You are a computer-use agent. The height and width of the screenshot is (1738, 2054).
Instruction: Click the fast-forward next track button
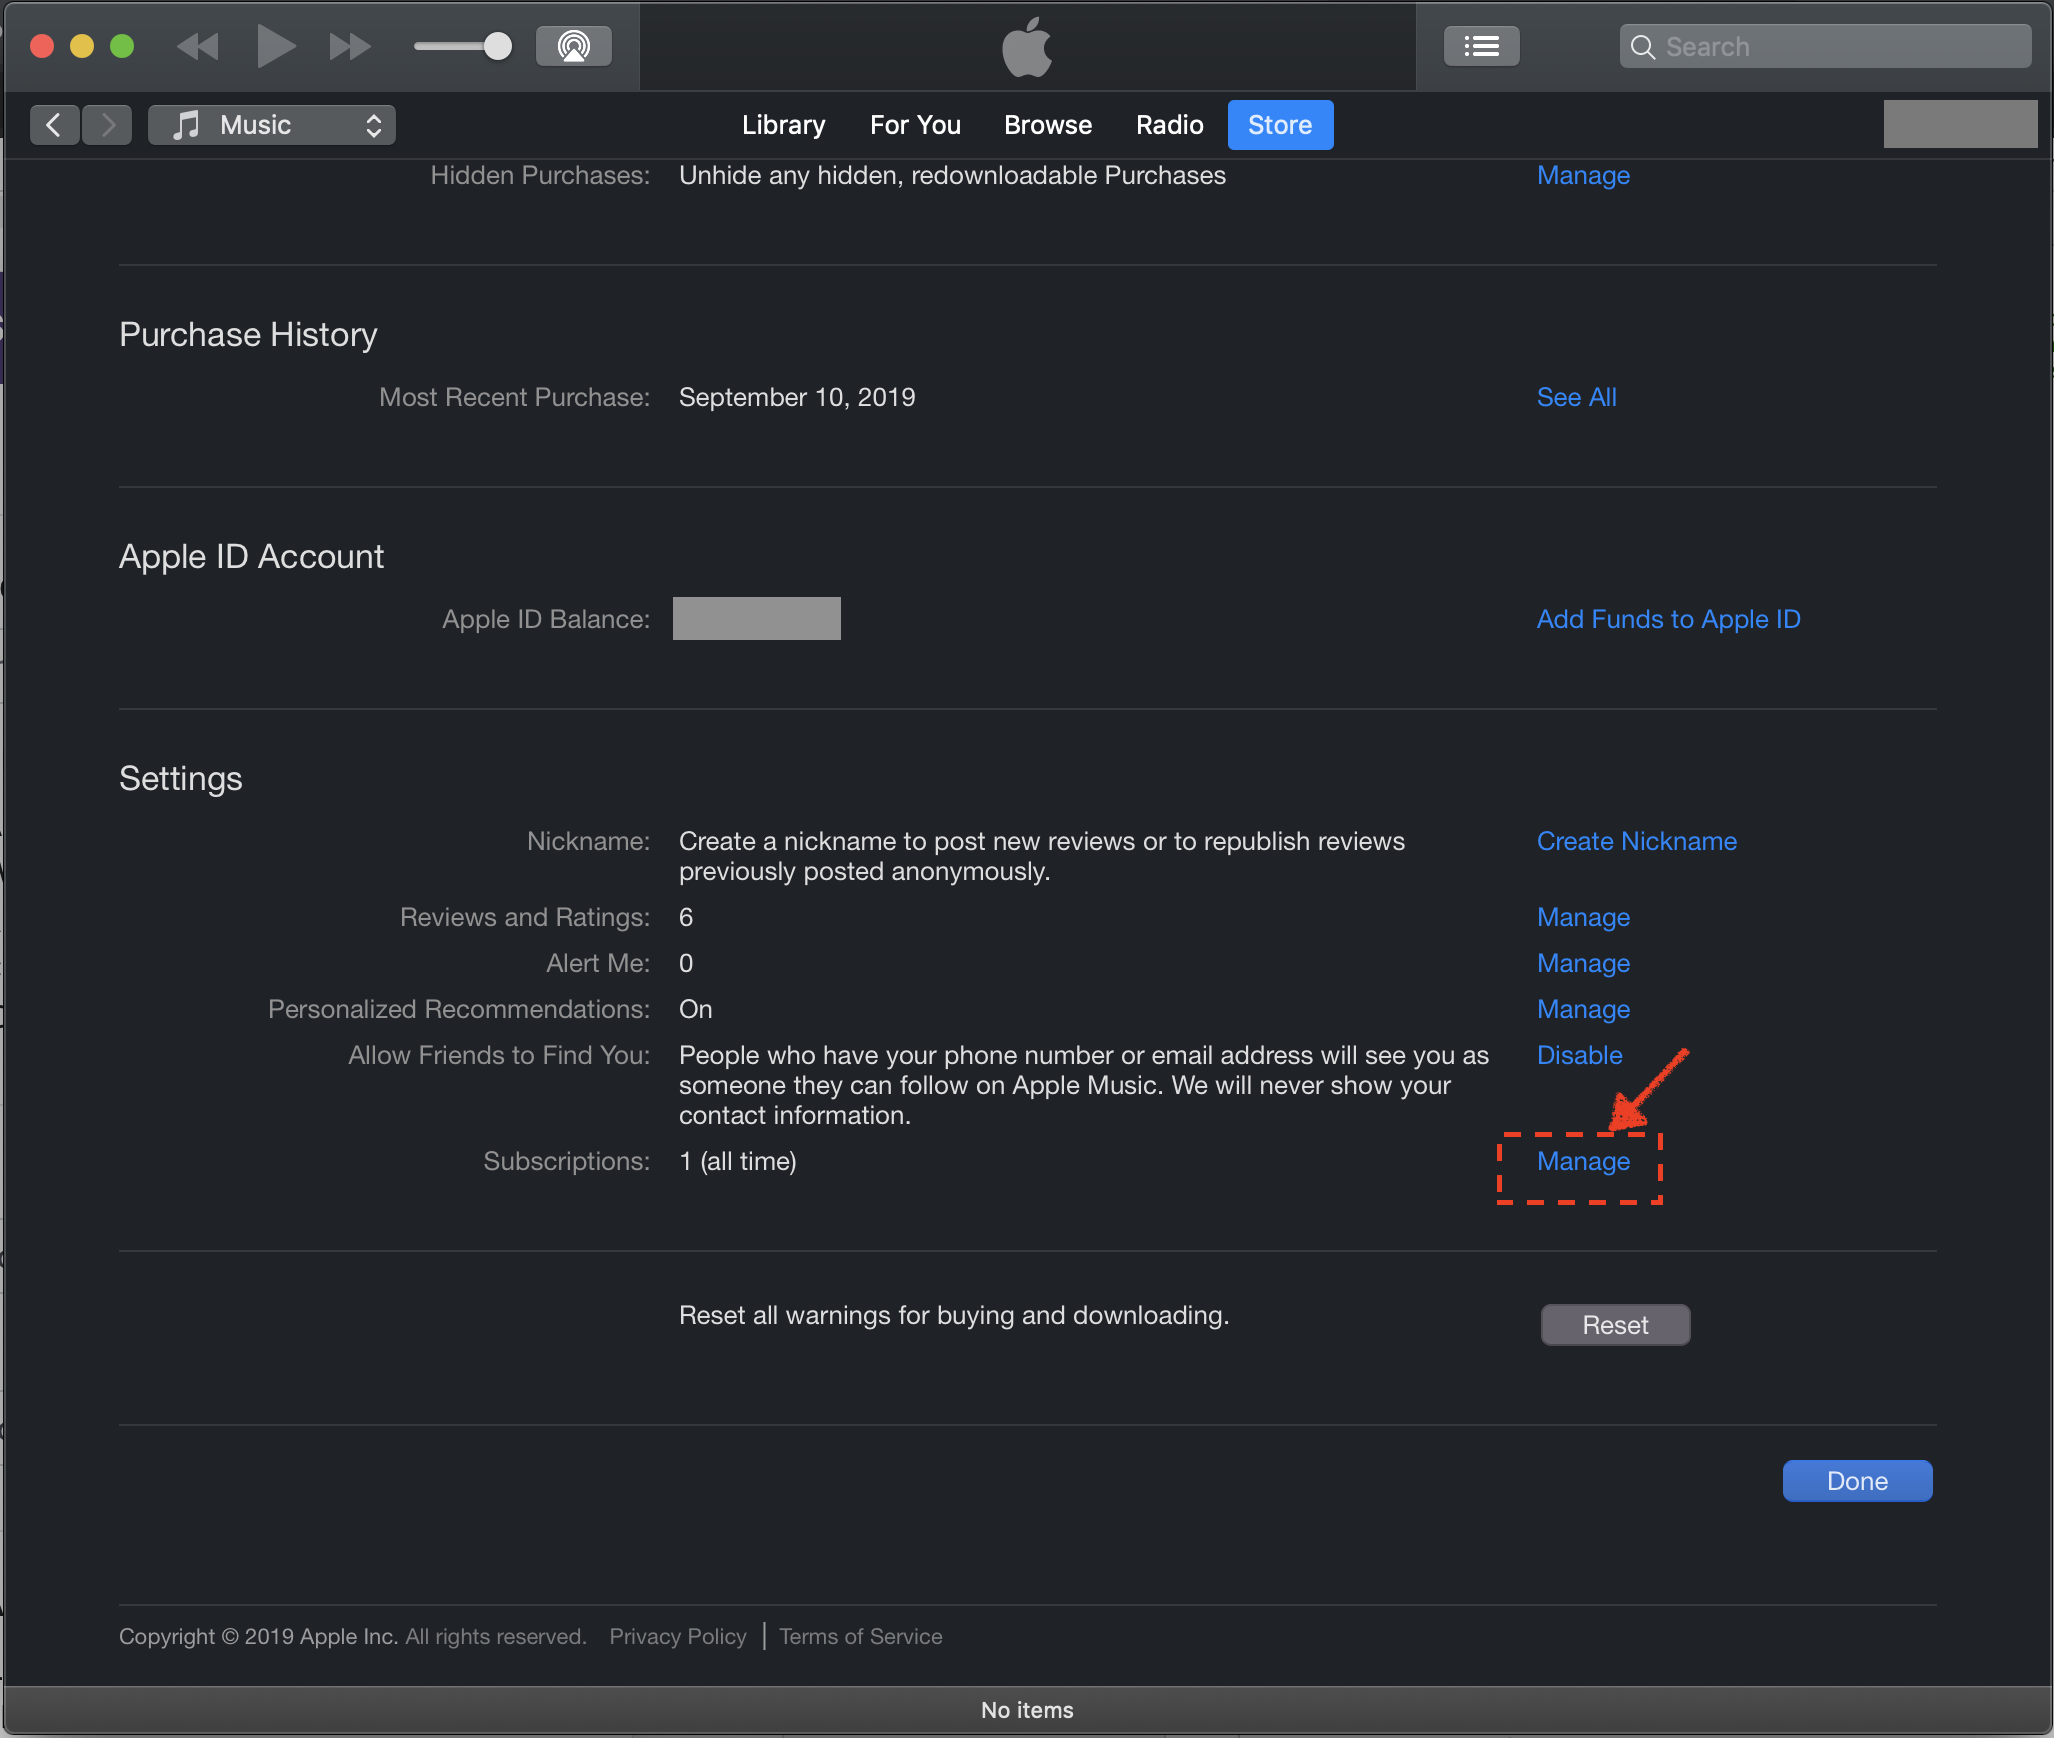point(349,46)
